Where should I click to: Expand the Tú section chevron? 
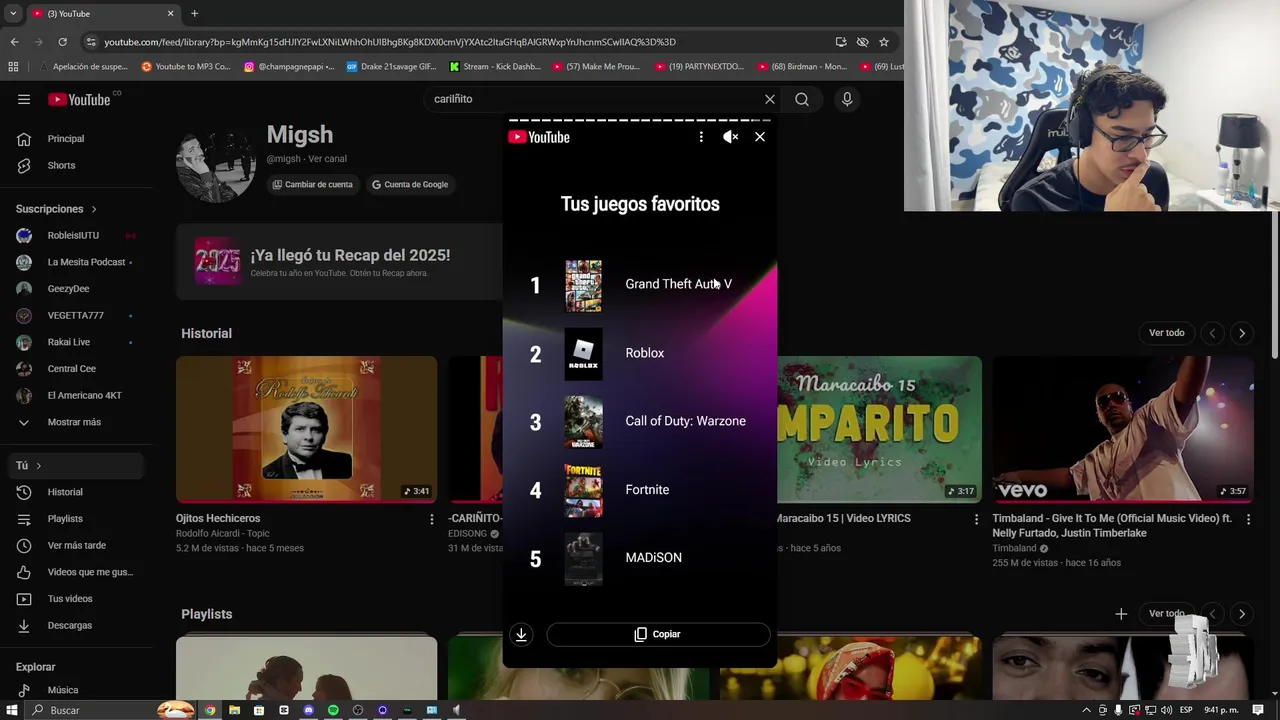[x=38, y=466]
